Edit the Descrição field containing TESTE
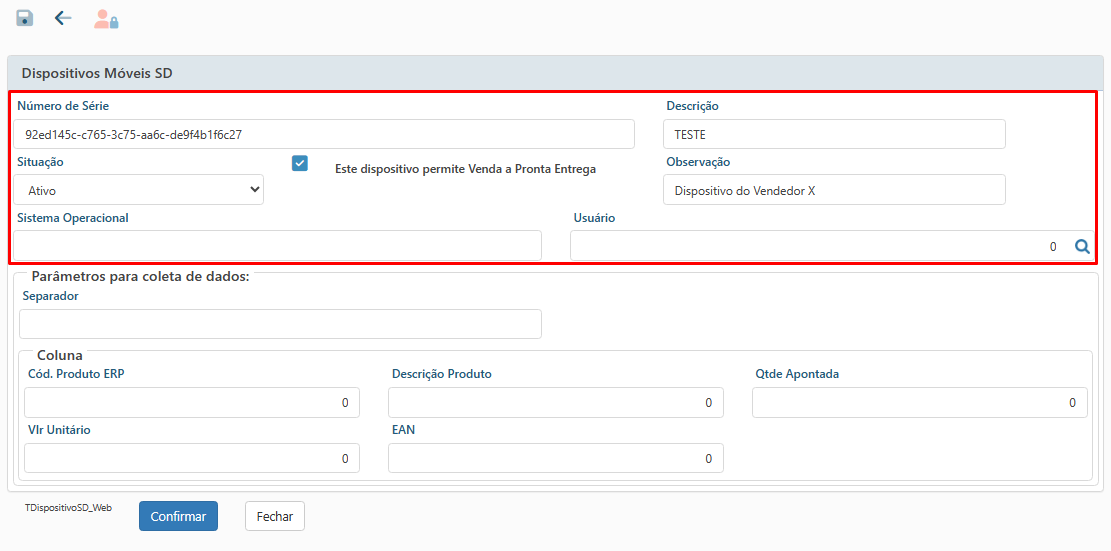The image size is (1111, 551). (834, 134)
